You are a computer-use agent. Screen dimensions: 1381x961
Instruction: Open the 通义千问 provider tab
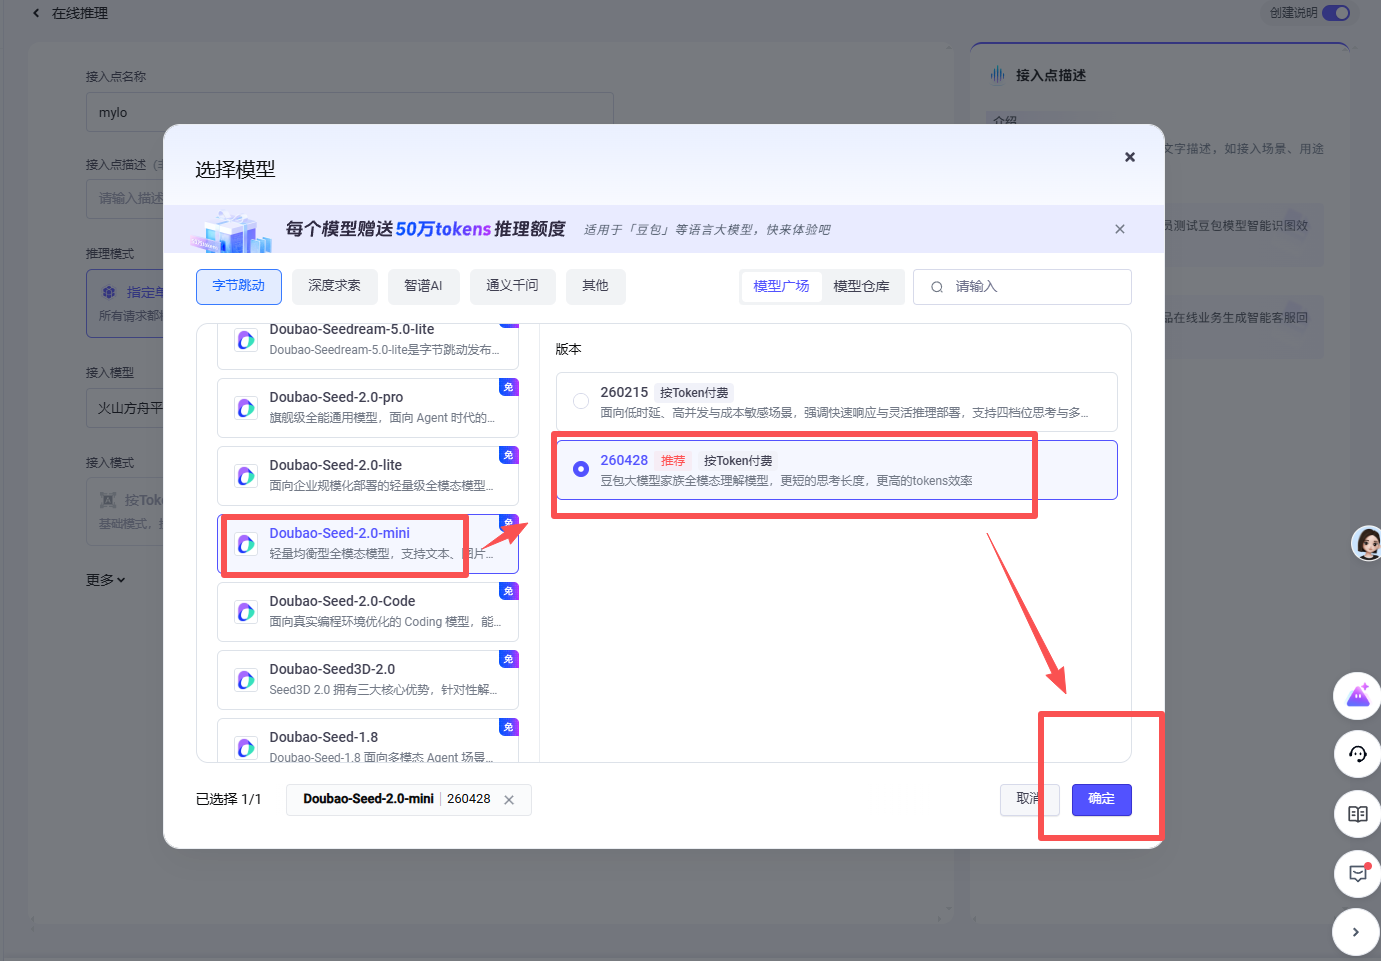[x=512, y=286]
